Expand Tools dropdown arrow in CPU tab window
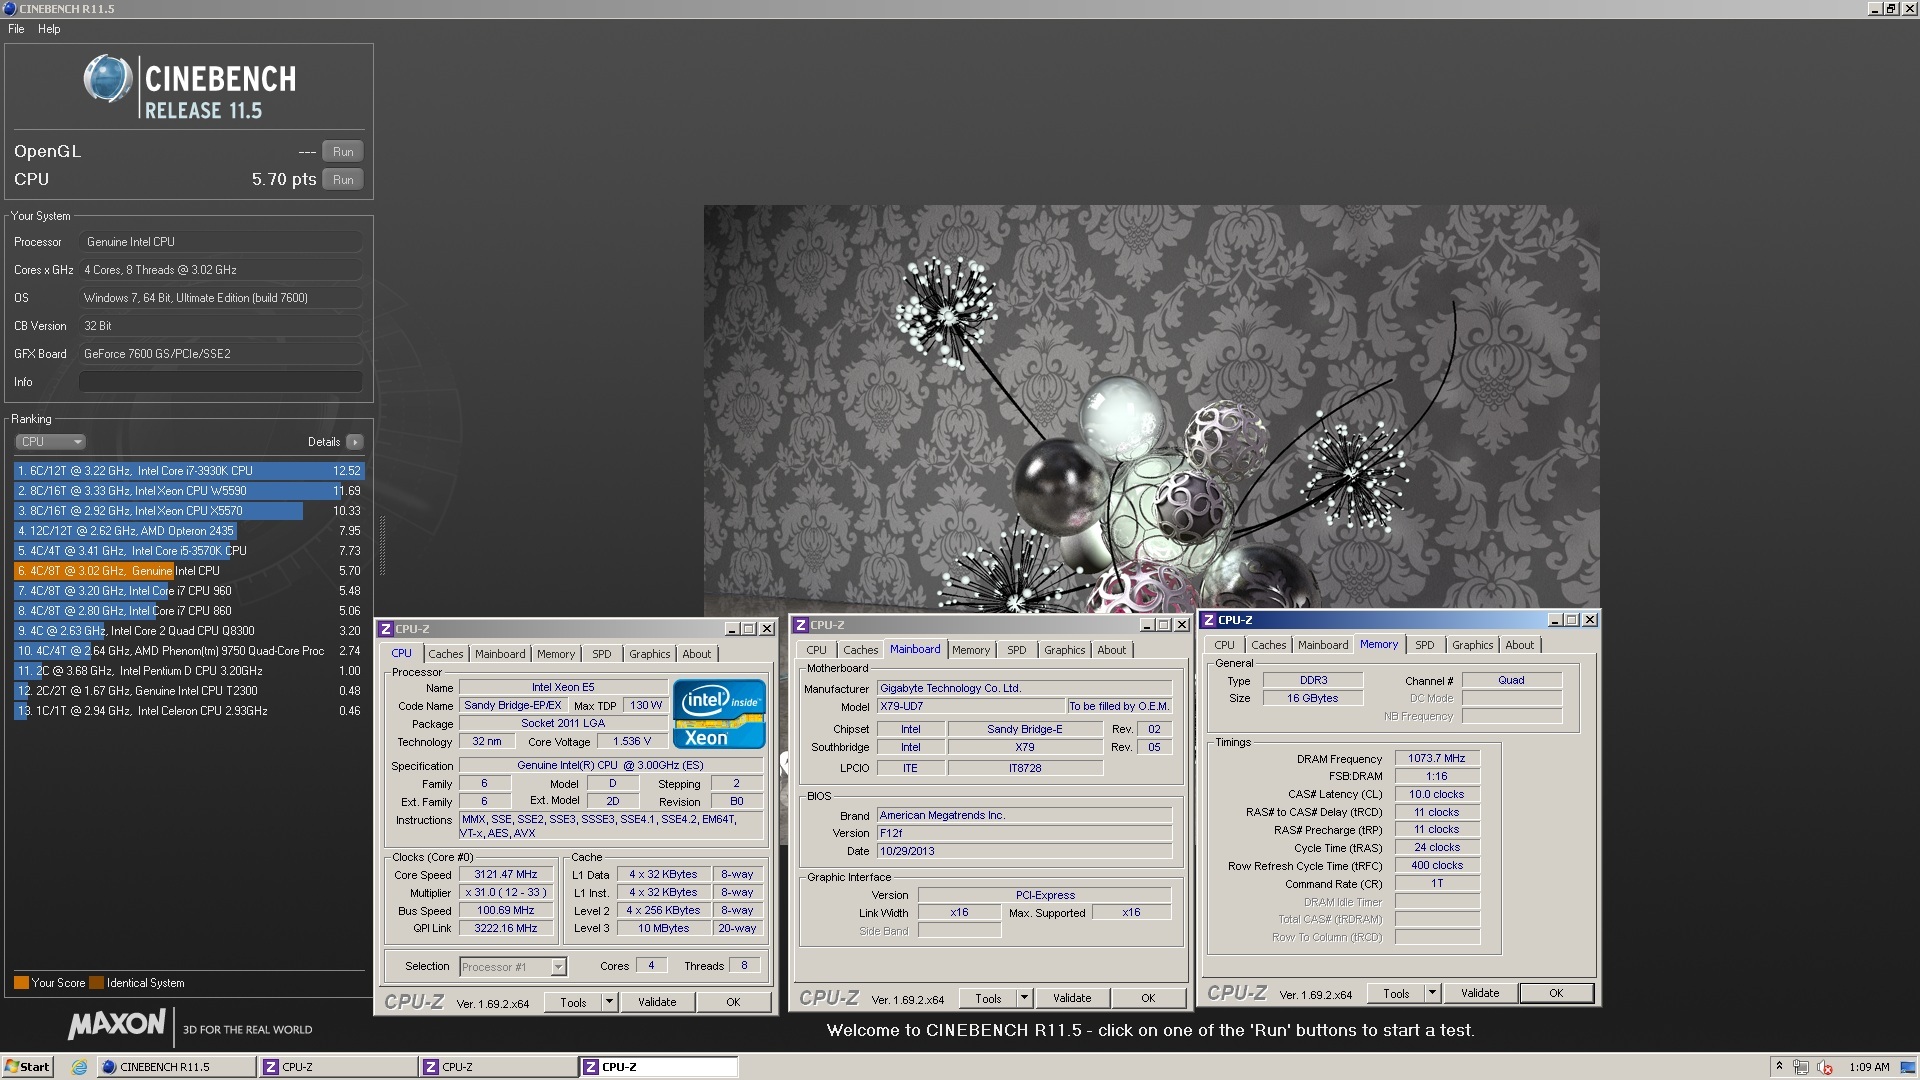Image resolution: width=1920 pixels, height=1080 pixels. (608, 1002)
